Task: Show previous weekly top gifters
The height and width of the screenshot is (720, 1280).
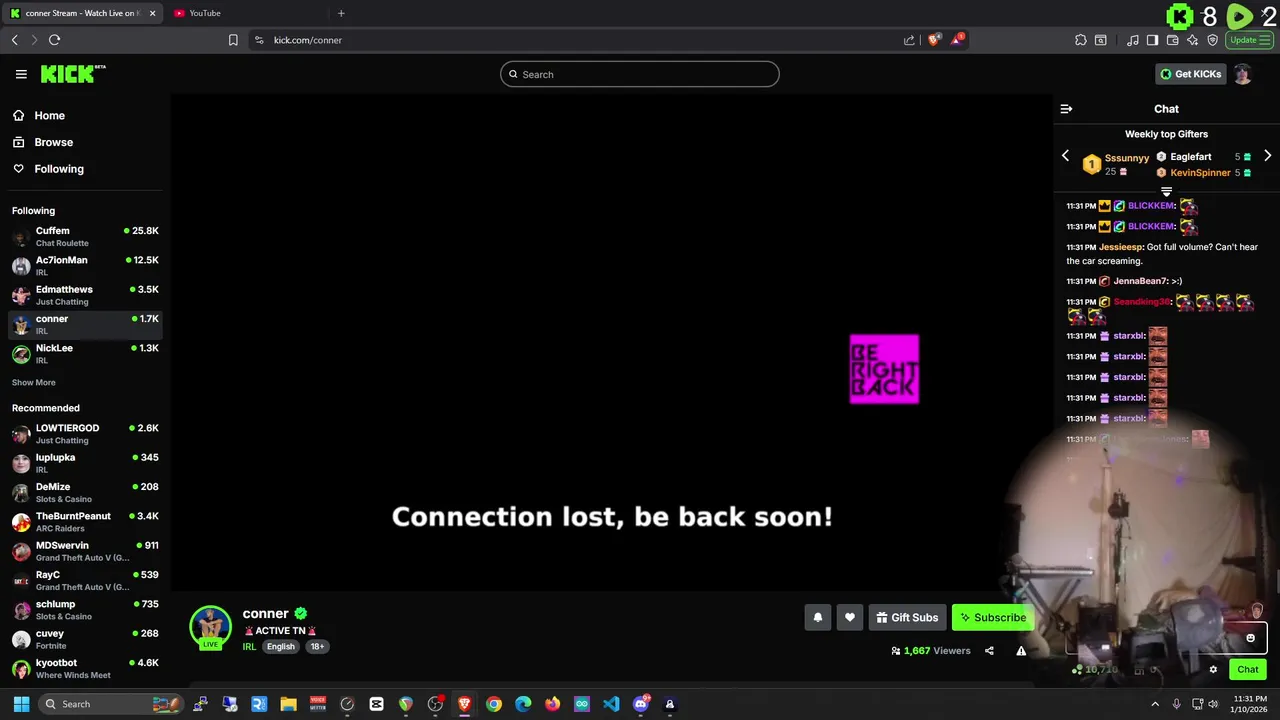Action: point(1065,156)
